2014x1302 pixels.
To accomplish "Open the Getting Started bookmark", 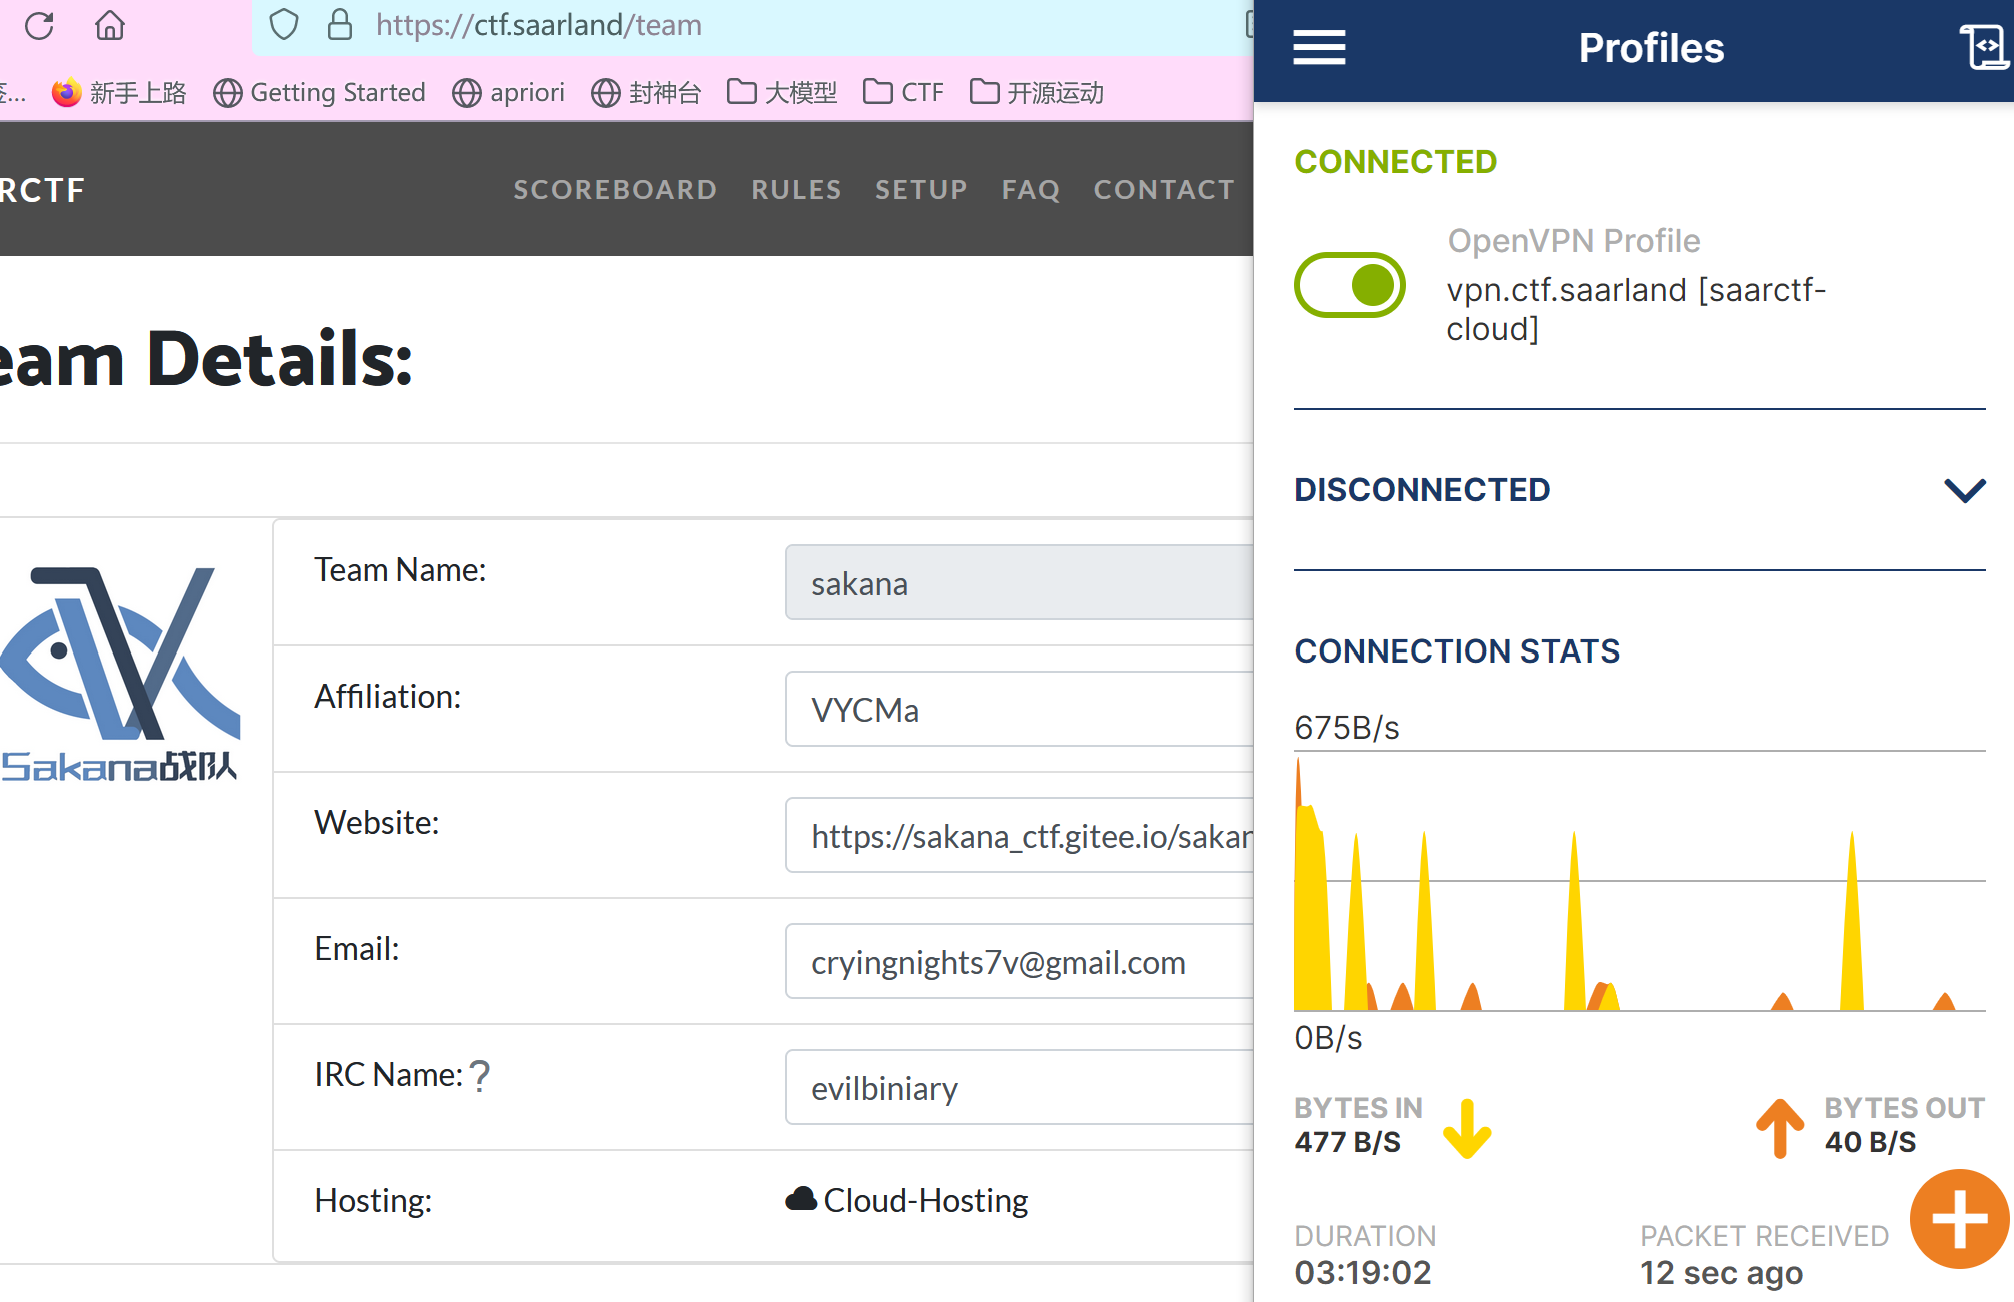I will coord(319,93).
